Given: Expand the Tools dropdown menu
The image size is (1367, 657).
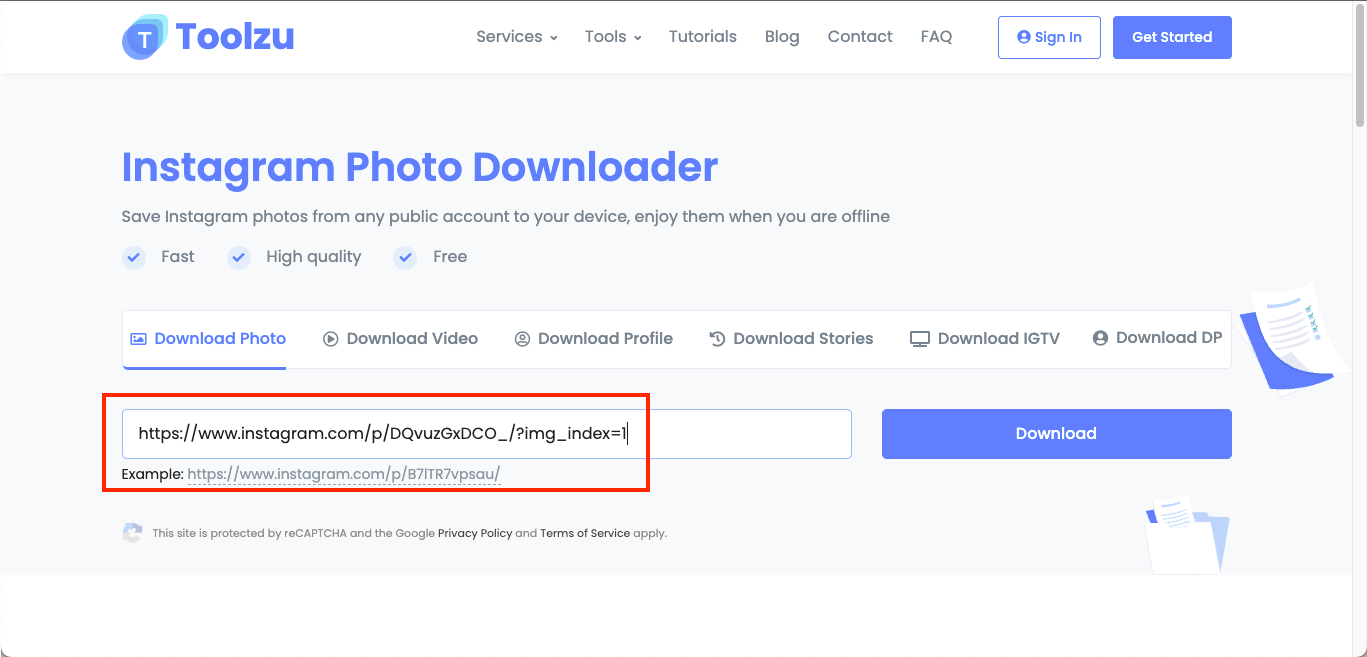Looking at the screenshot, I should [613, 37].
